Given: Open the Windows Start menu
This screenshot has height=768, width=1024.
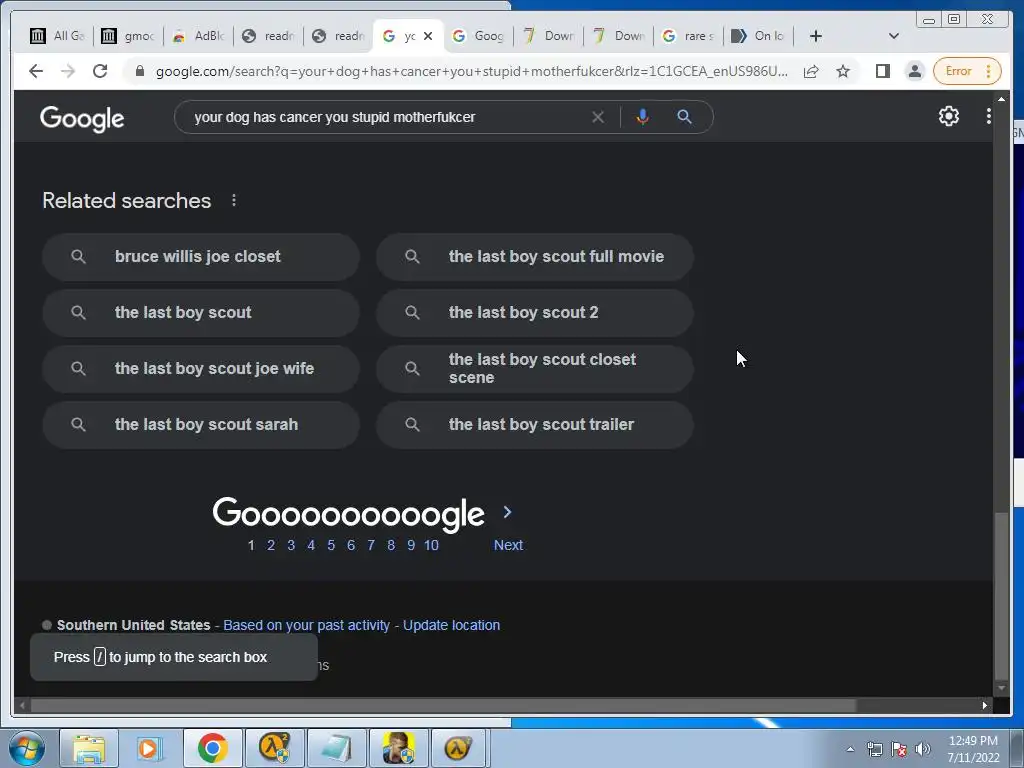Looking at the screenshot, I should pyautogui.click(x=27, y=748).
